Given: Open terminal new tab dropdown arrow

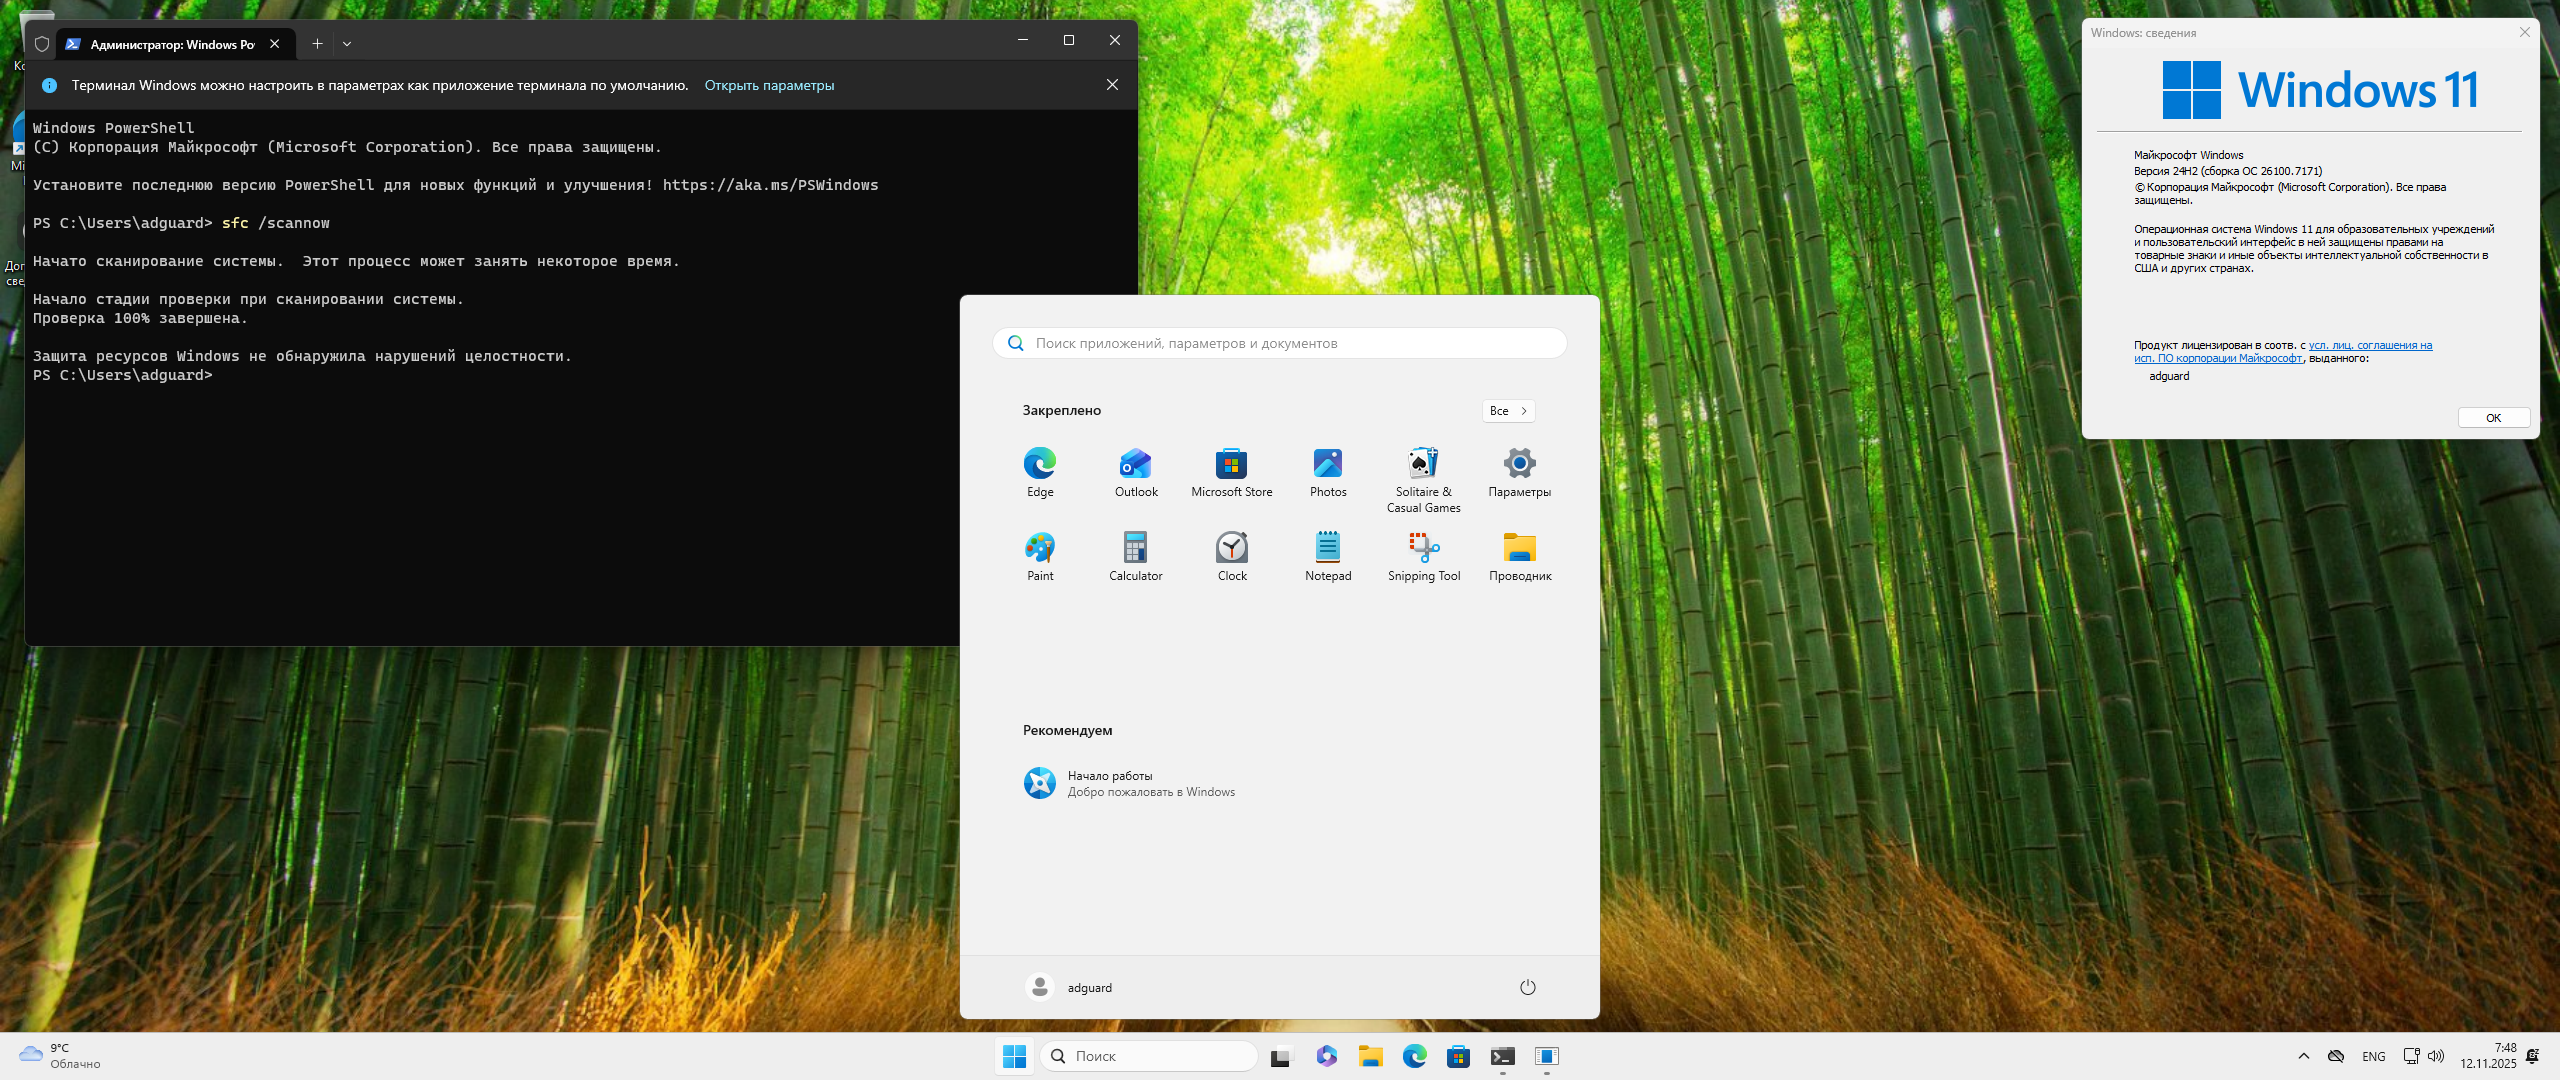Looking at the screenshot, I should [x=347, y=44].
